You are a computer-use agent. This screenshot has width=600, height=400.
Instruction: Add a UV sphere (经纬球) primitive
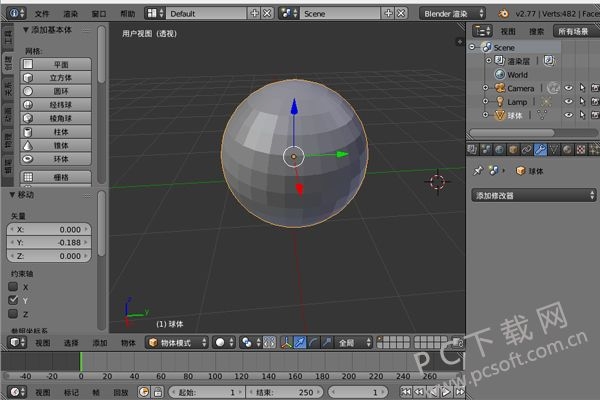tap(58, 104)
